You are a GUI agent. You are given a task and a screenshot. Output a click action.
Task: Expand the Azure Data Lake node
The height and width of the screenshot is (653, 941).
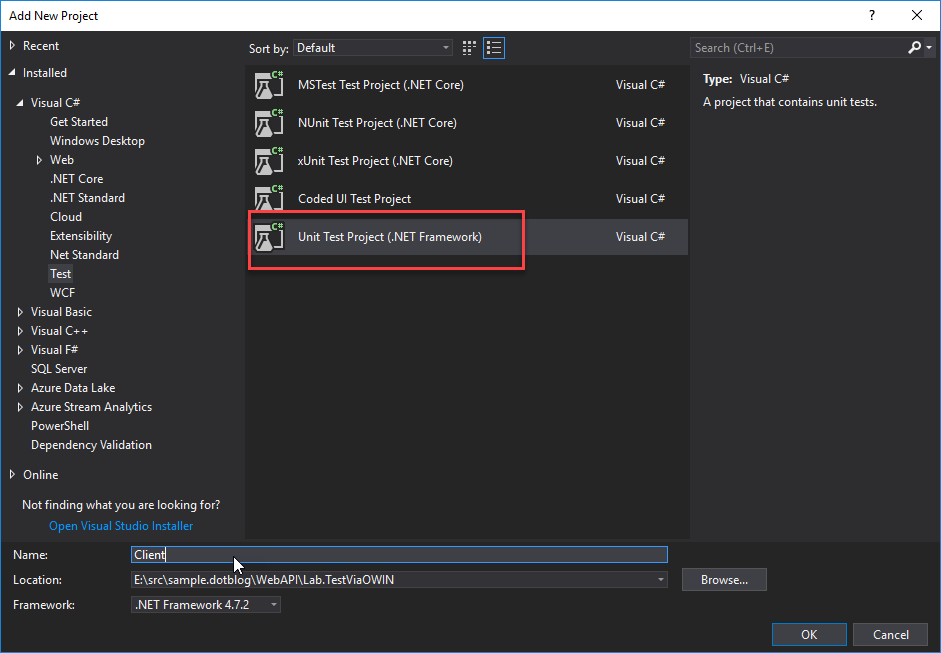[20, 388]
